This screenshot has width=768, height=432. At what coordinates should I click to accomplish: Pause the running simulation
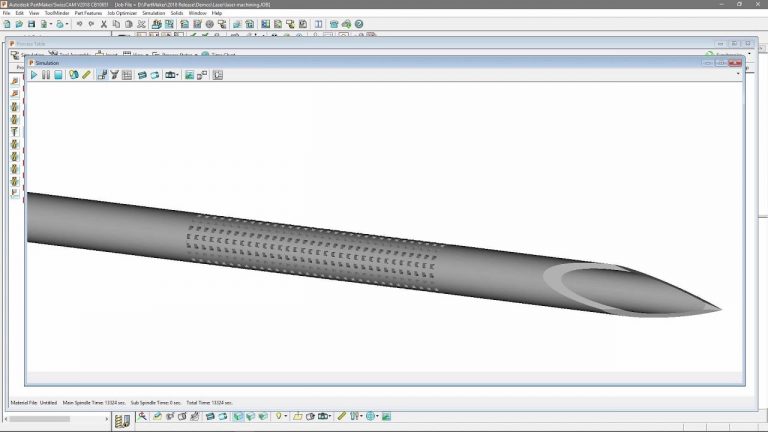[46, 75]
